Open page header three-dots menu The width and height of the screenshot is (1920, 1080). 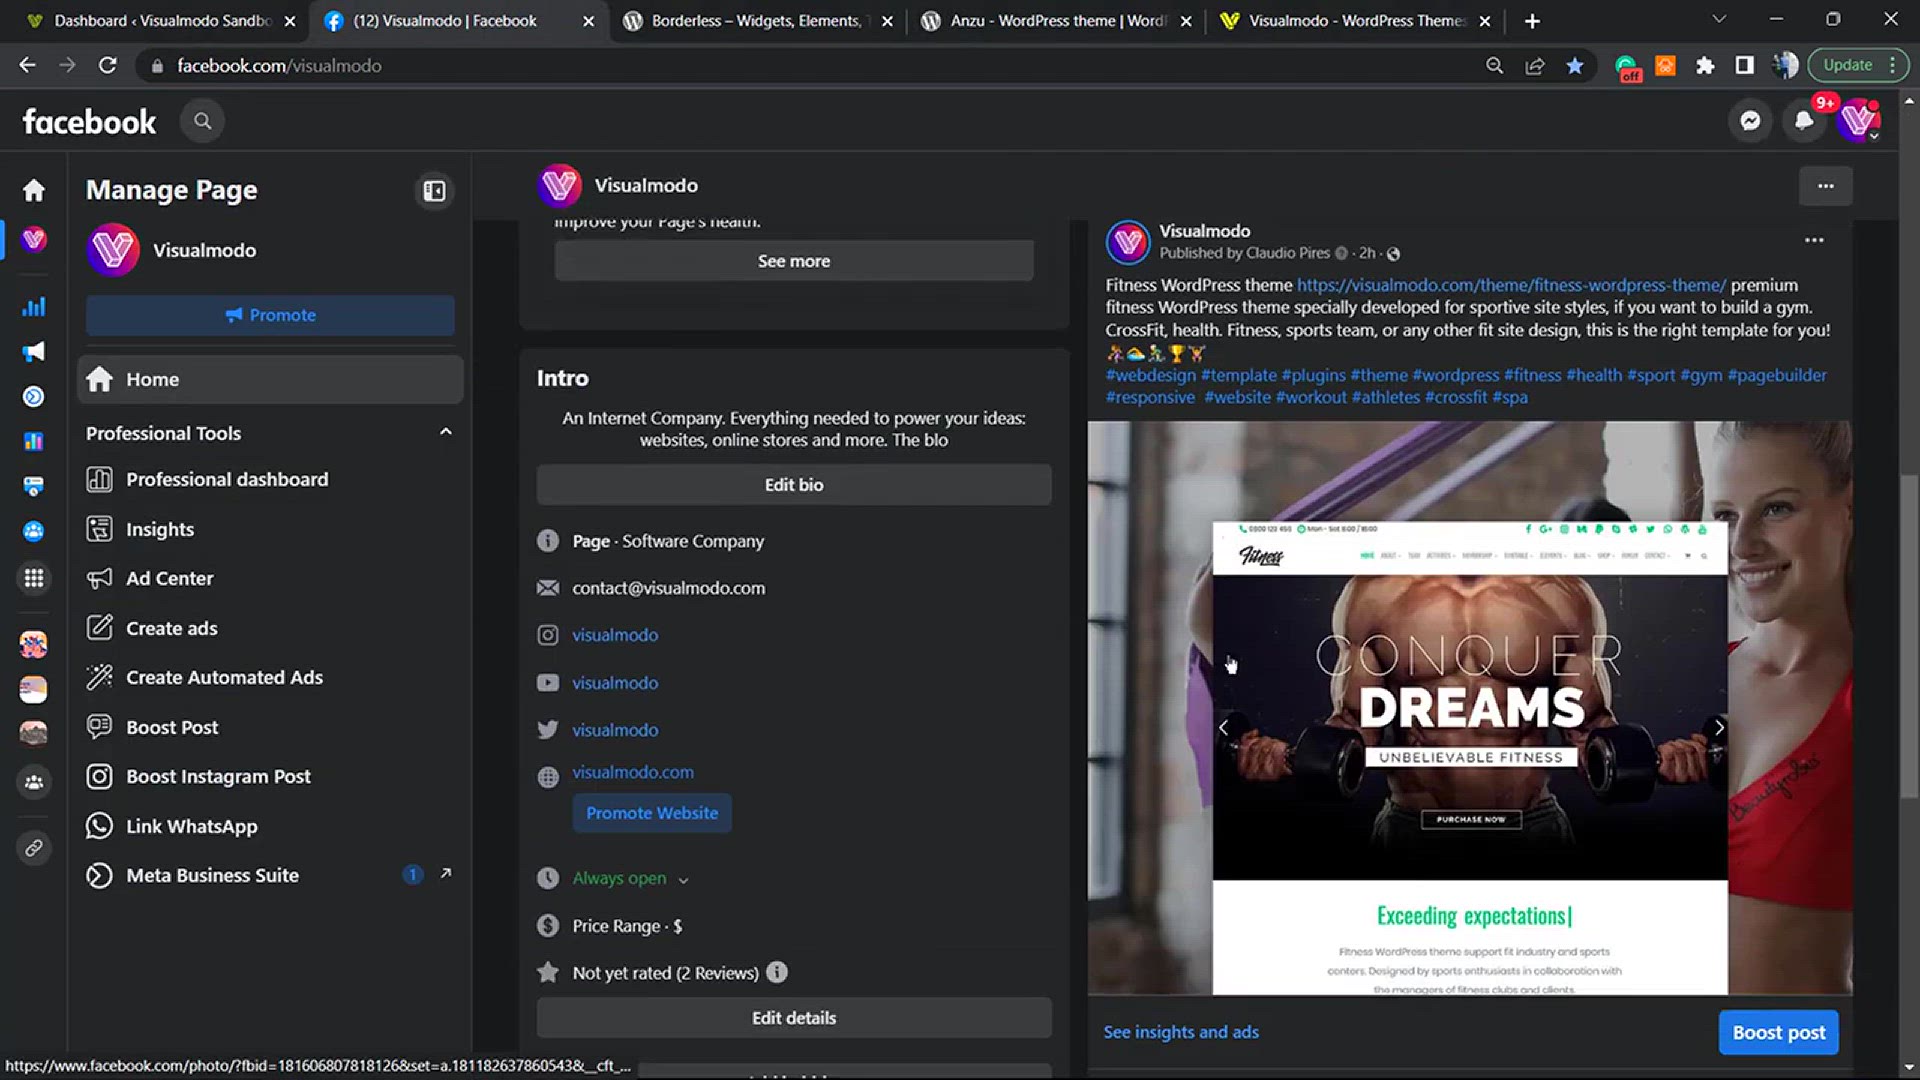[1825, 186]
